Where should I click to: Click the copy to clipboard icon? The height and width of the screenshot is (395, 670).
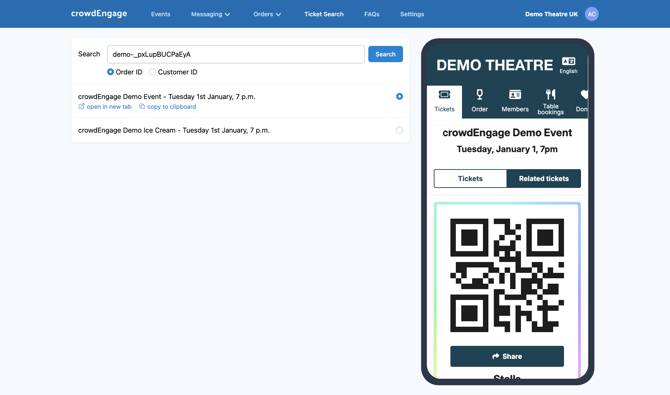pyautogui.click(x=142, y=106)
